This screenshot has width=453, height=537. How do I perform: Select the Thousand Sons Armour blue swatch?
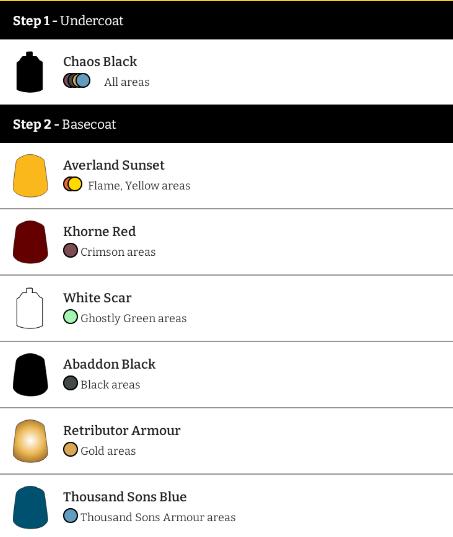70,516
